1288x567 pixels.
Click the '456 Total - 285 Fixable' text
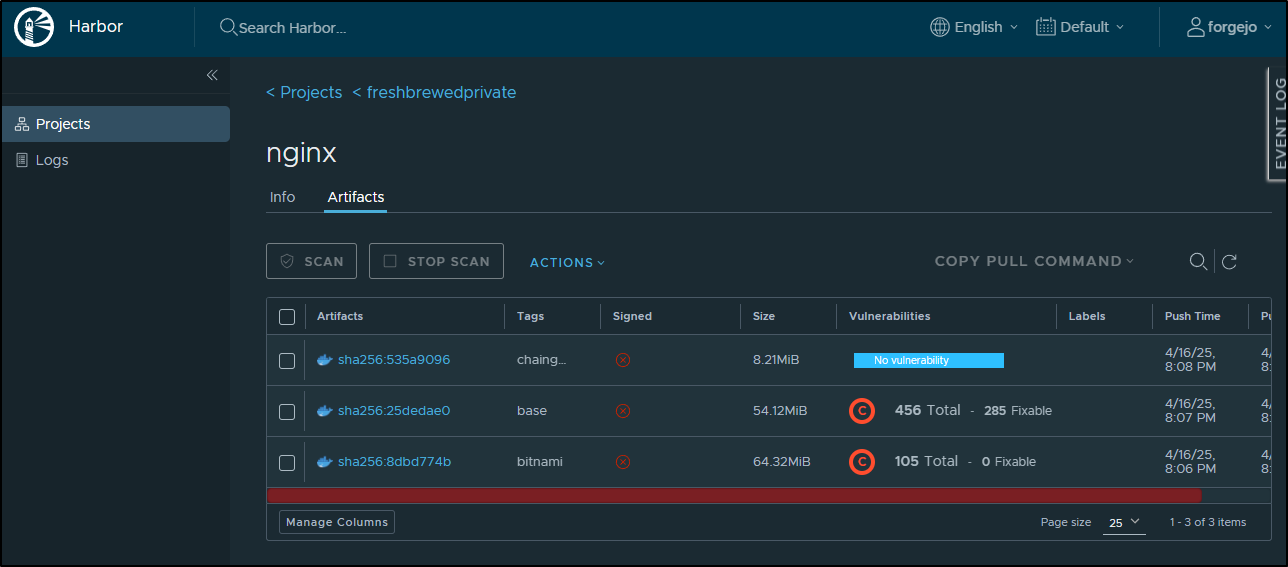[973, 411]
